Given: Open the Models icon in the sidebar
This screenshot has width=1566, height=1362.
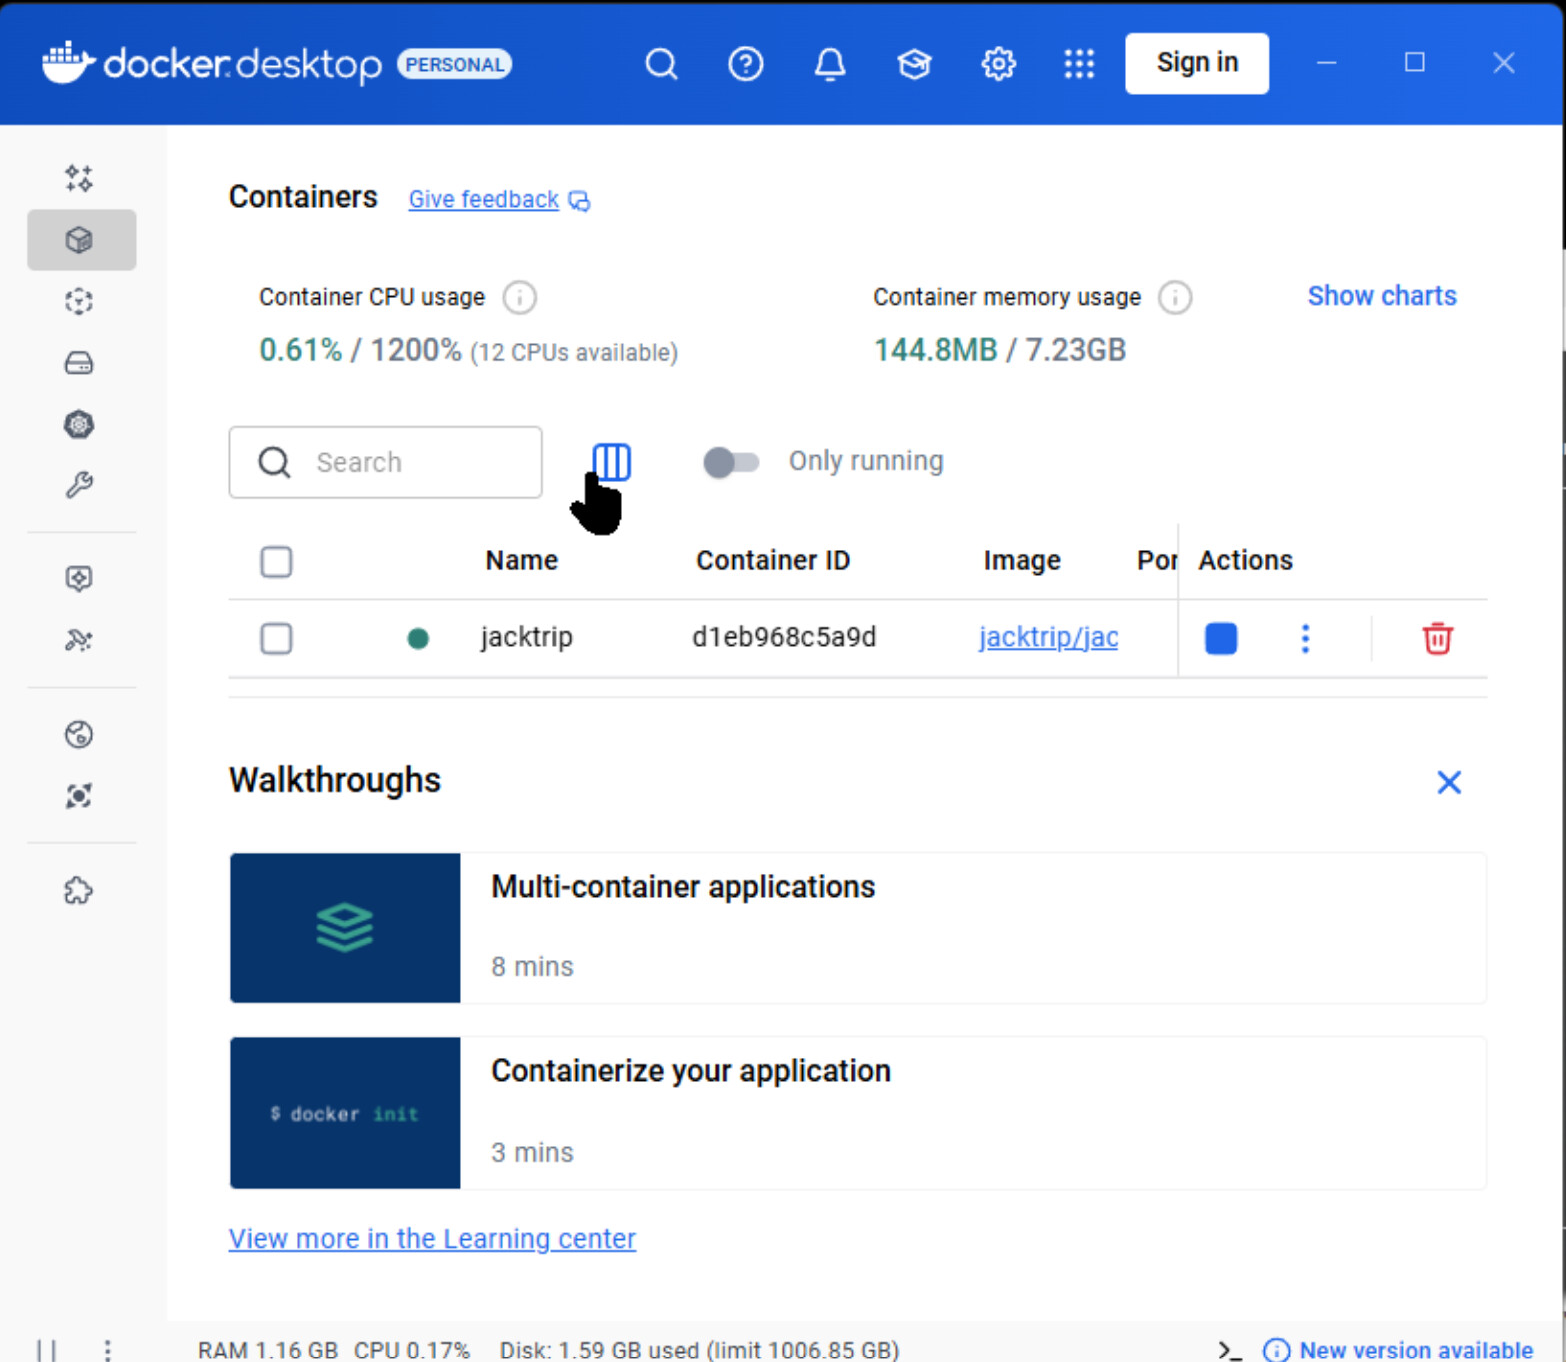Looking at the screenshot, I should click(x=79, y=578).
